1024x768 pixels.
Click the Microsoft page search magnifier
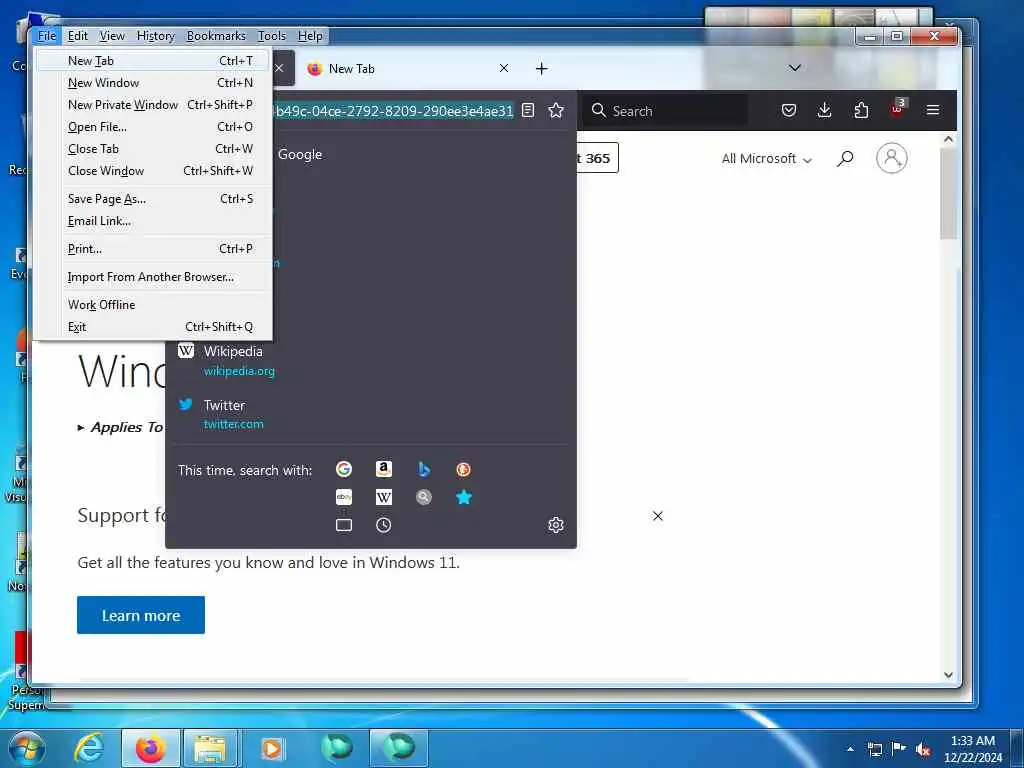(x=845, y=158)
